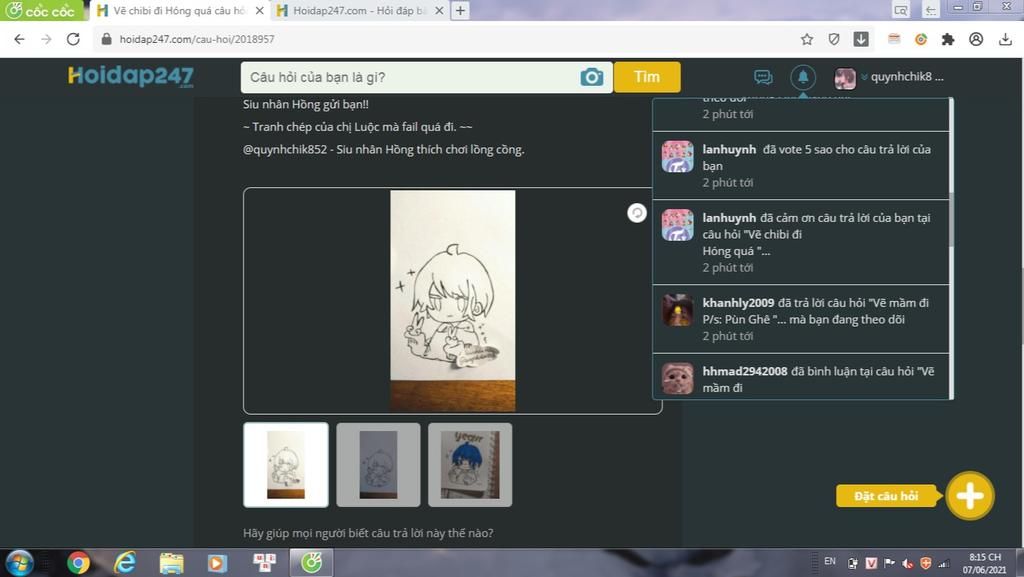This screenshot has width=1024, height=577.
Task: Click the address bar URL hoidap247.com
Action: (x=197, y=39)
